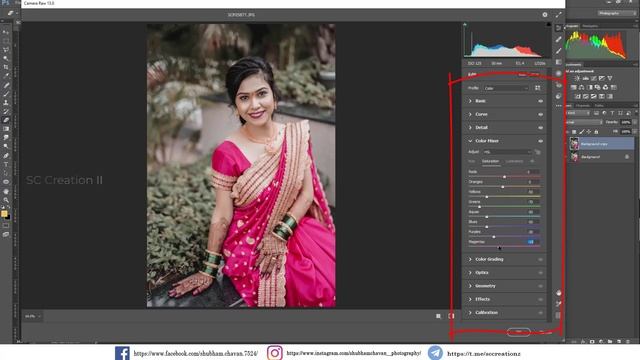Toggle visibility eye of Optics panel

click(x=540, y=273)
